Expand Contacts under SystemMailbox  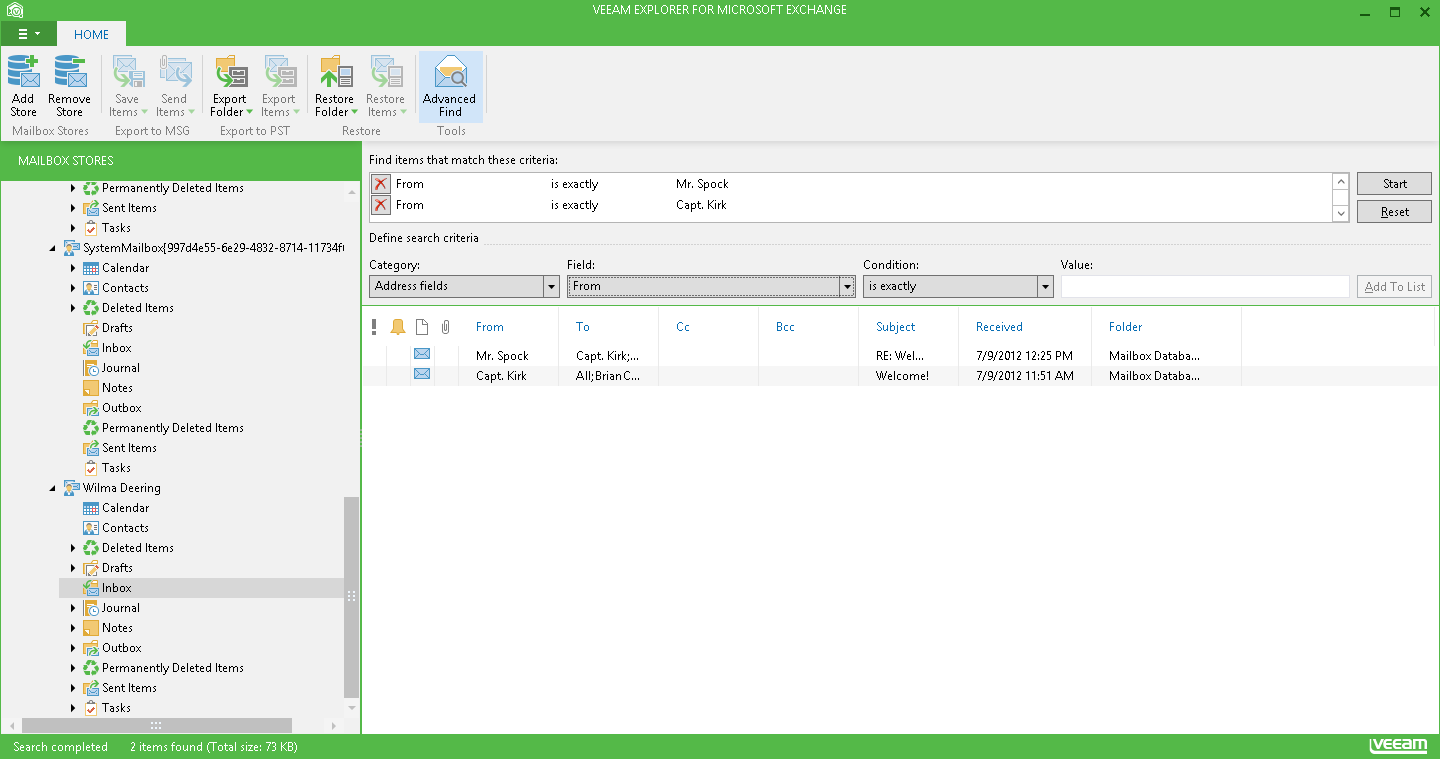tap(73, 288)
